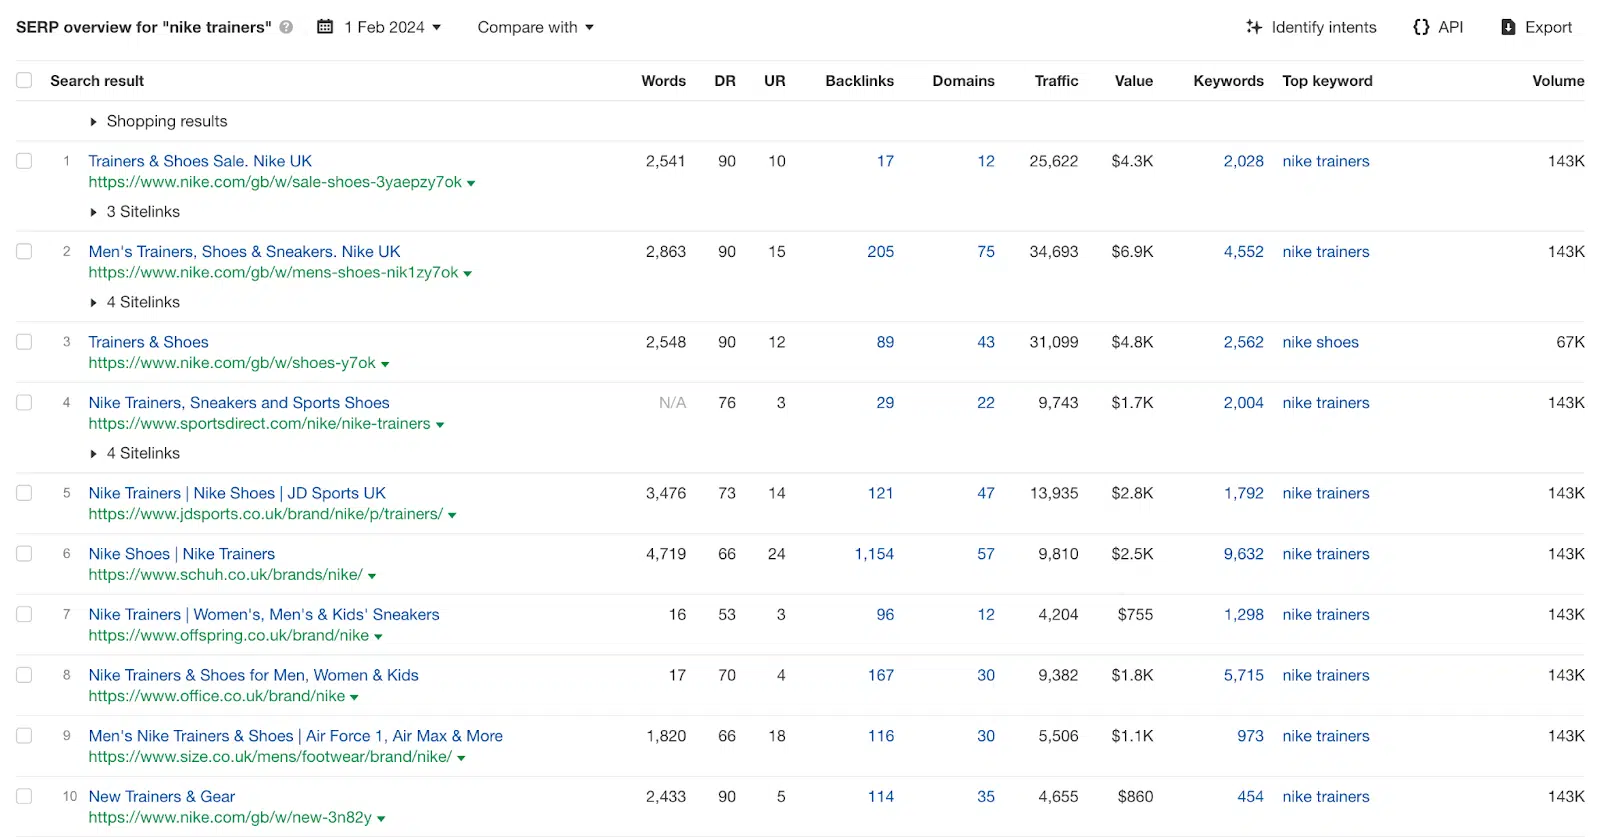Open URL dropdown for offspring.co.uk link
The image size is (1600, 837).
(378, 637)
